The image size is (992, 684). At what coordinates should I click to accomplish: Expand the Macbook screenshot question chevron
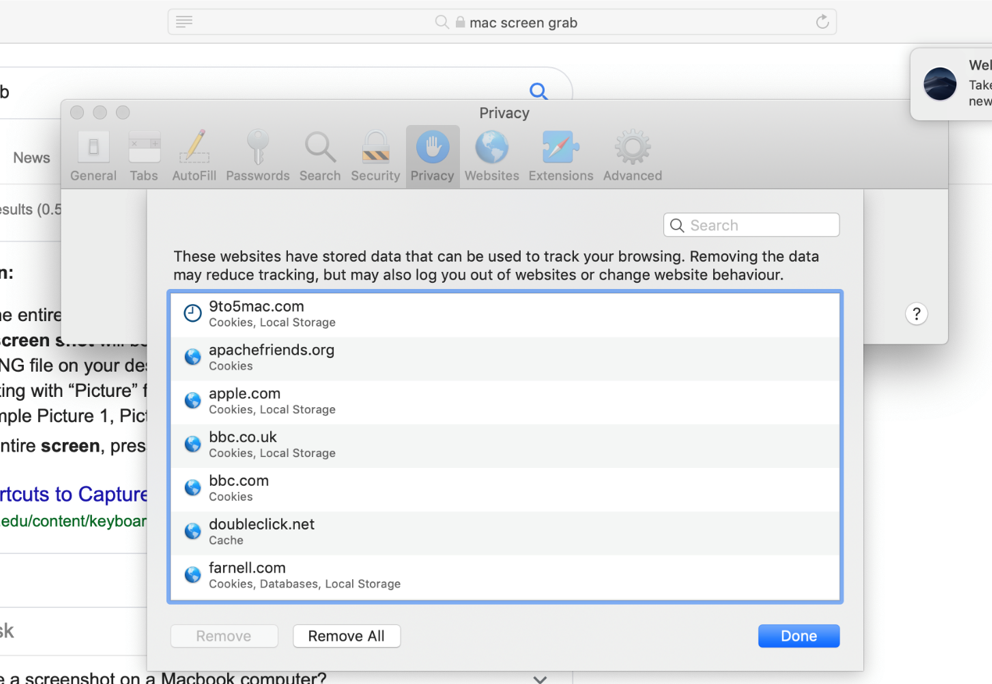click(x=540, y=678)
